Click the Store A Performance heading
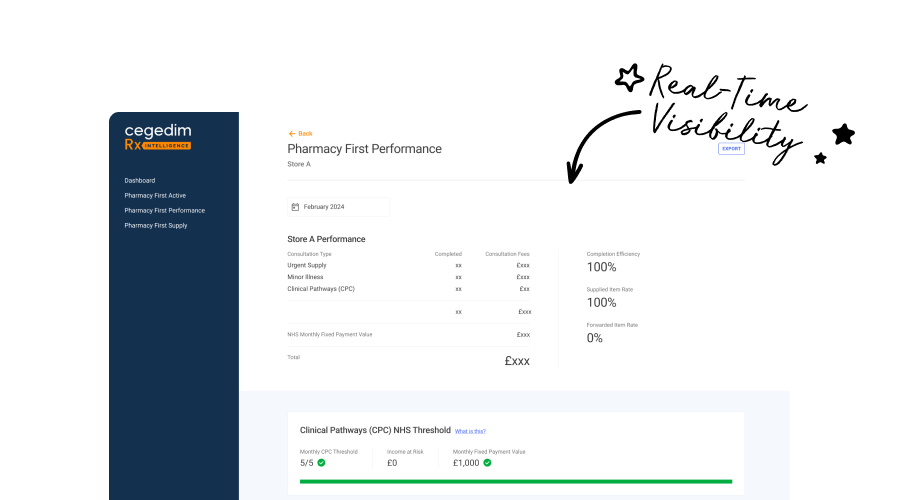The width and height of the screenshot is (900, 500). pos(326,239)
